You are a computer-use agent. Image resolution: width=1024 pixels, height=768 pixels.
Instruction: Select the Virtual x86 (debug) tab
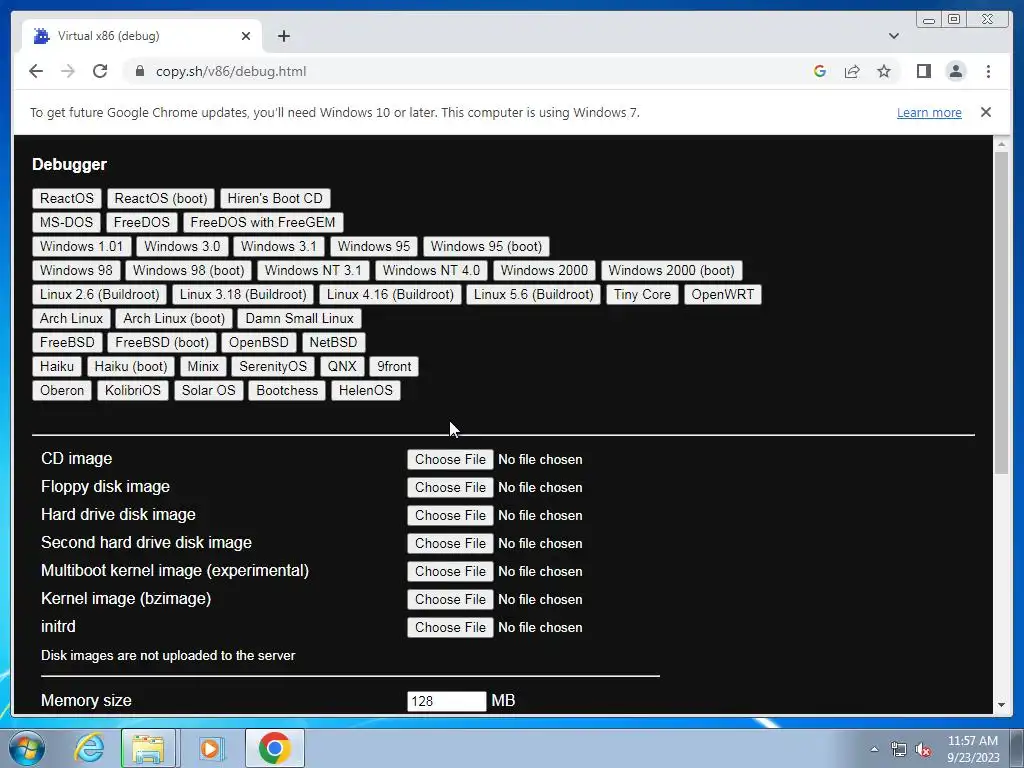point(142,36)
